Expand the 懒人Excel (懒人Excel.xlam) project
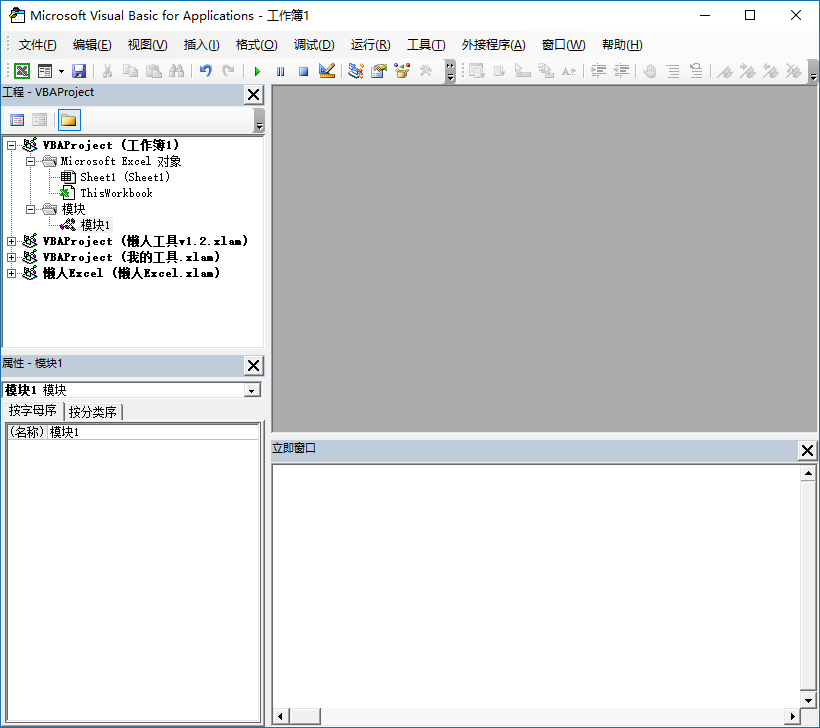The width and height of the screenshot is (820, 728). [9, 272]
